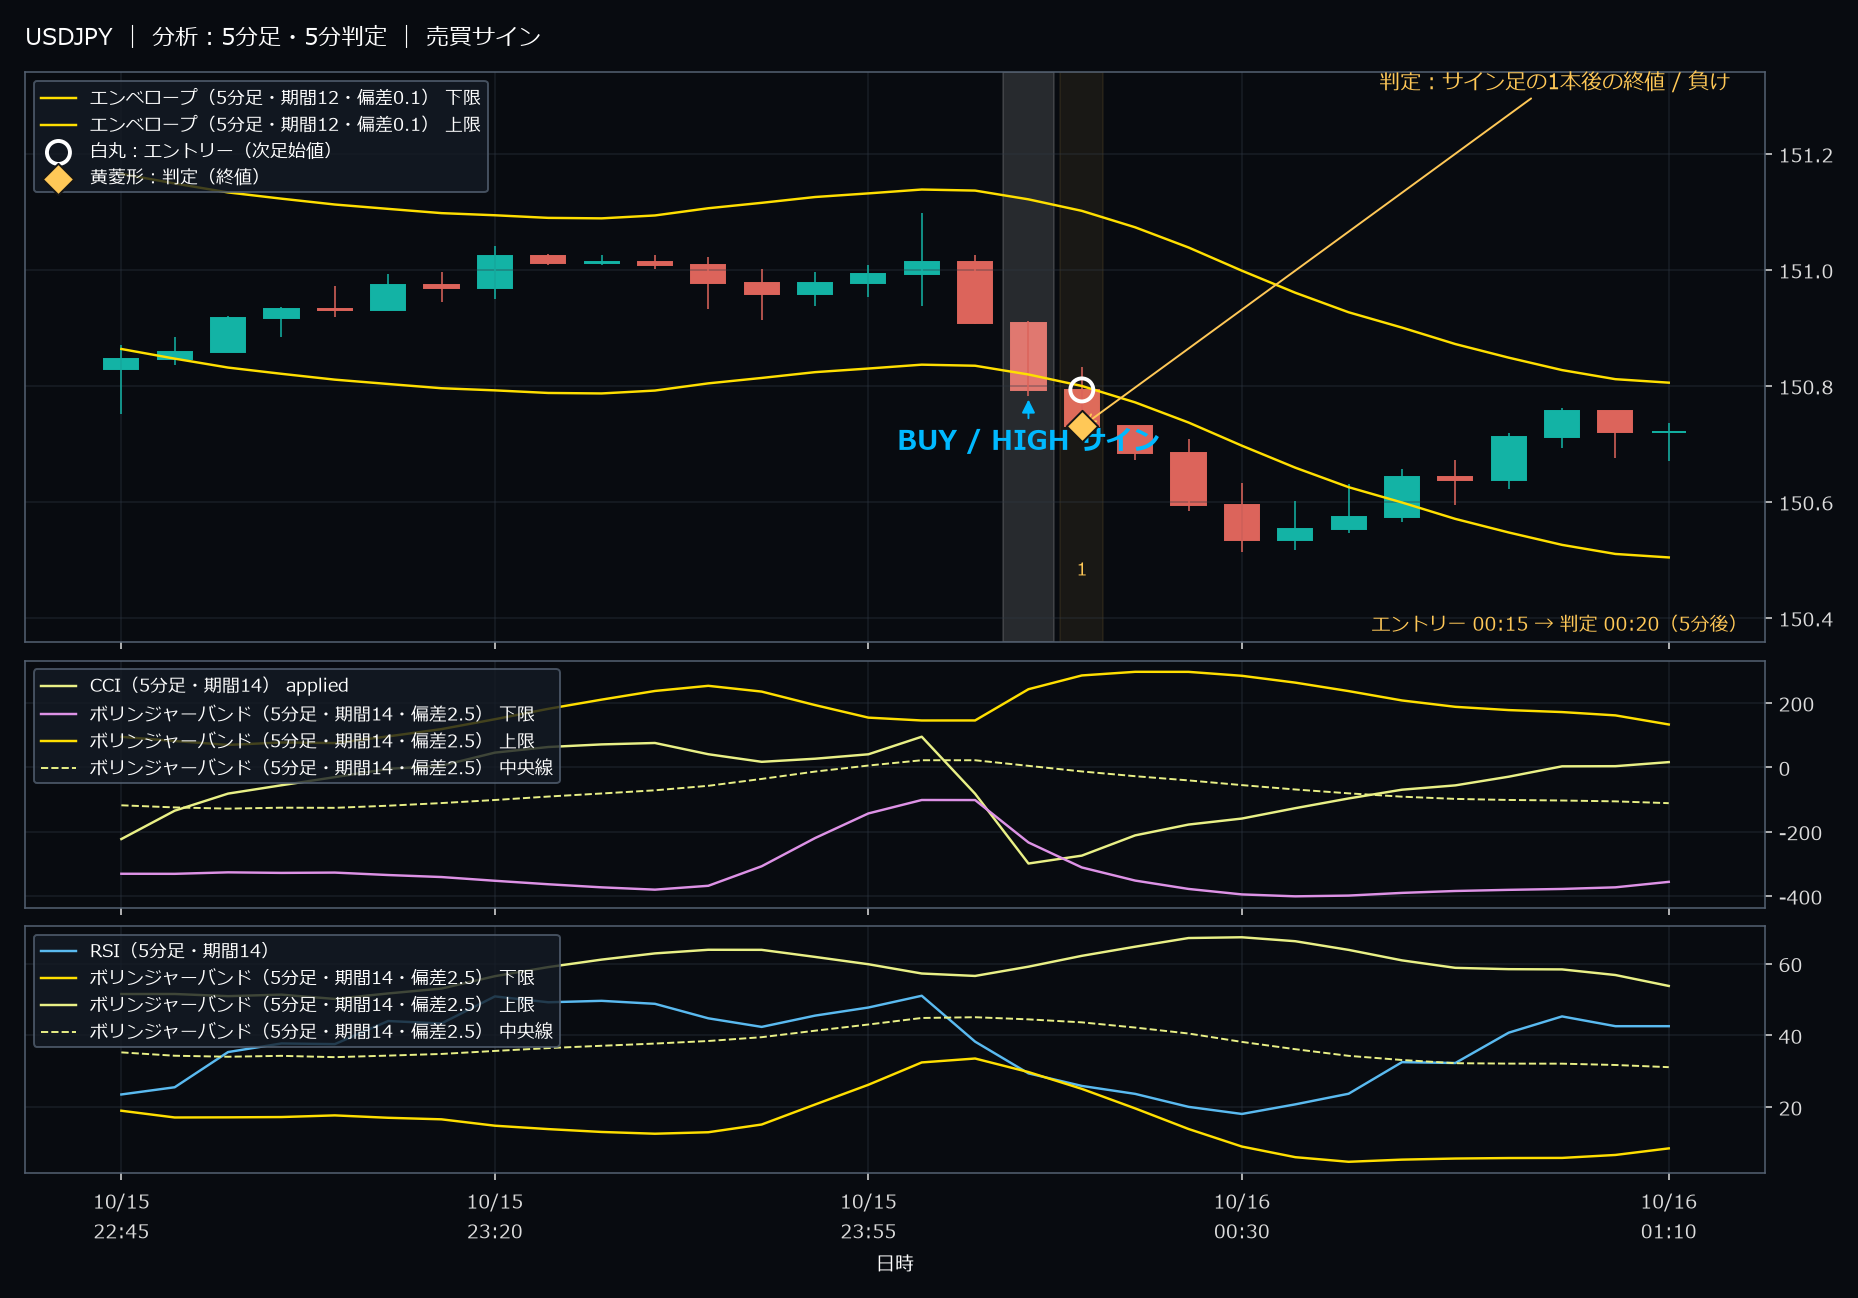Image resolution: width=1858 pixels, height=1298 pixels.
Task: Click the gray highlighted signal candle band
Action: [1028, 356]
